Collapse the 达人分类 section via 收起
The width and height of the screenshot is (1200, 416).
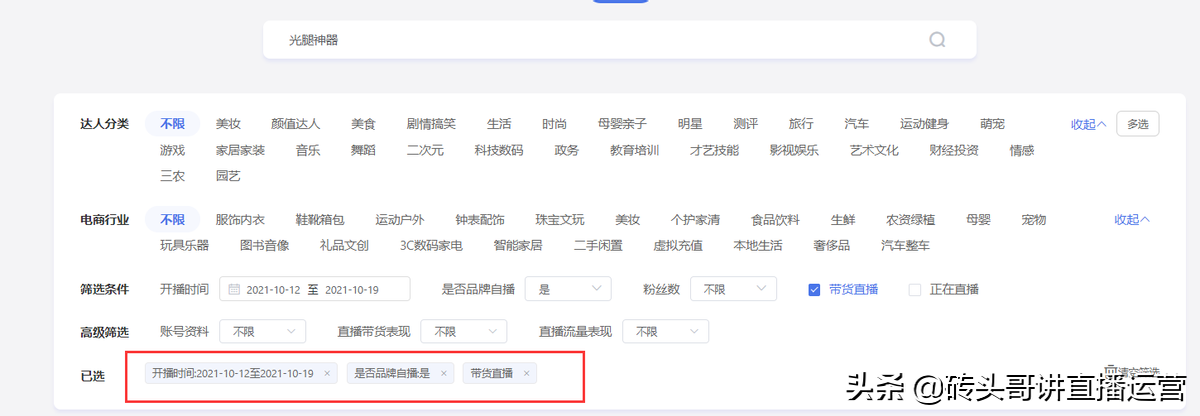[1089, 124]
